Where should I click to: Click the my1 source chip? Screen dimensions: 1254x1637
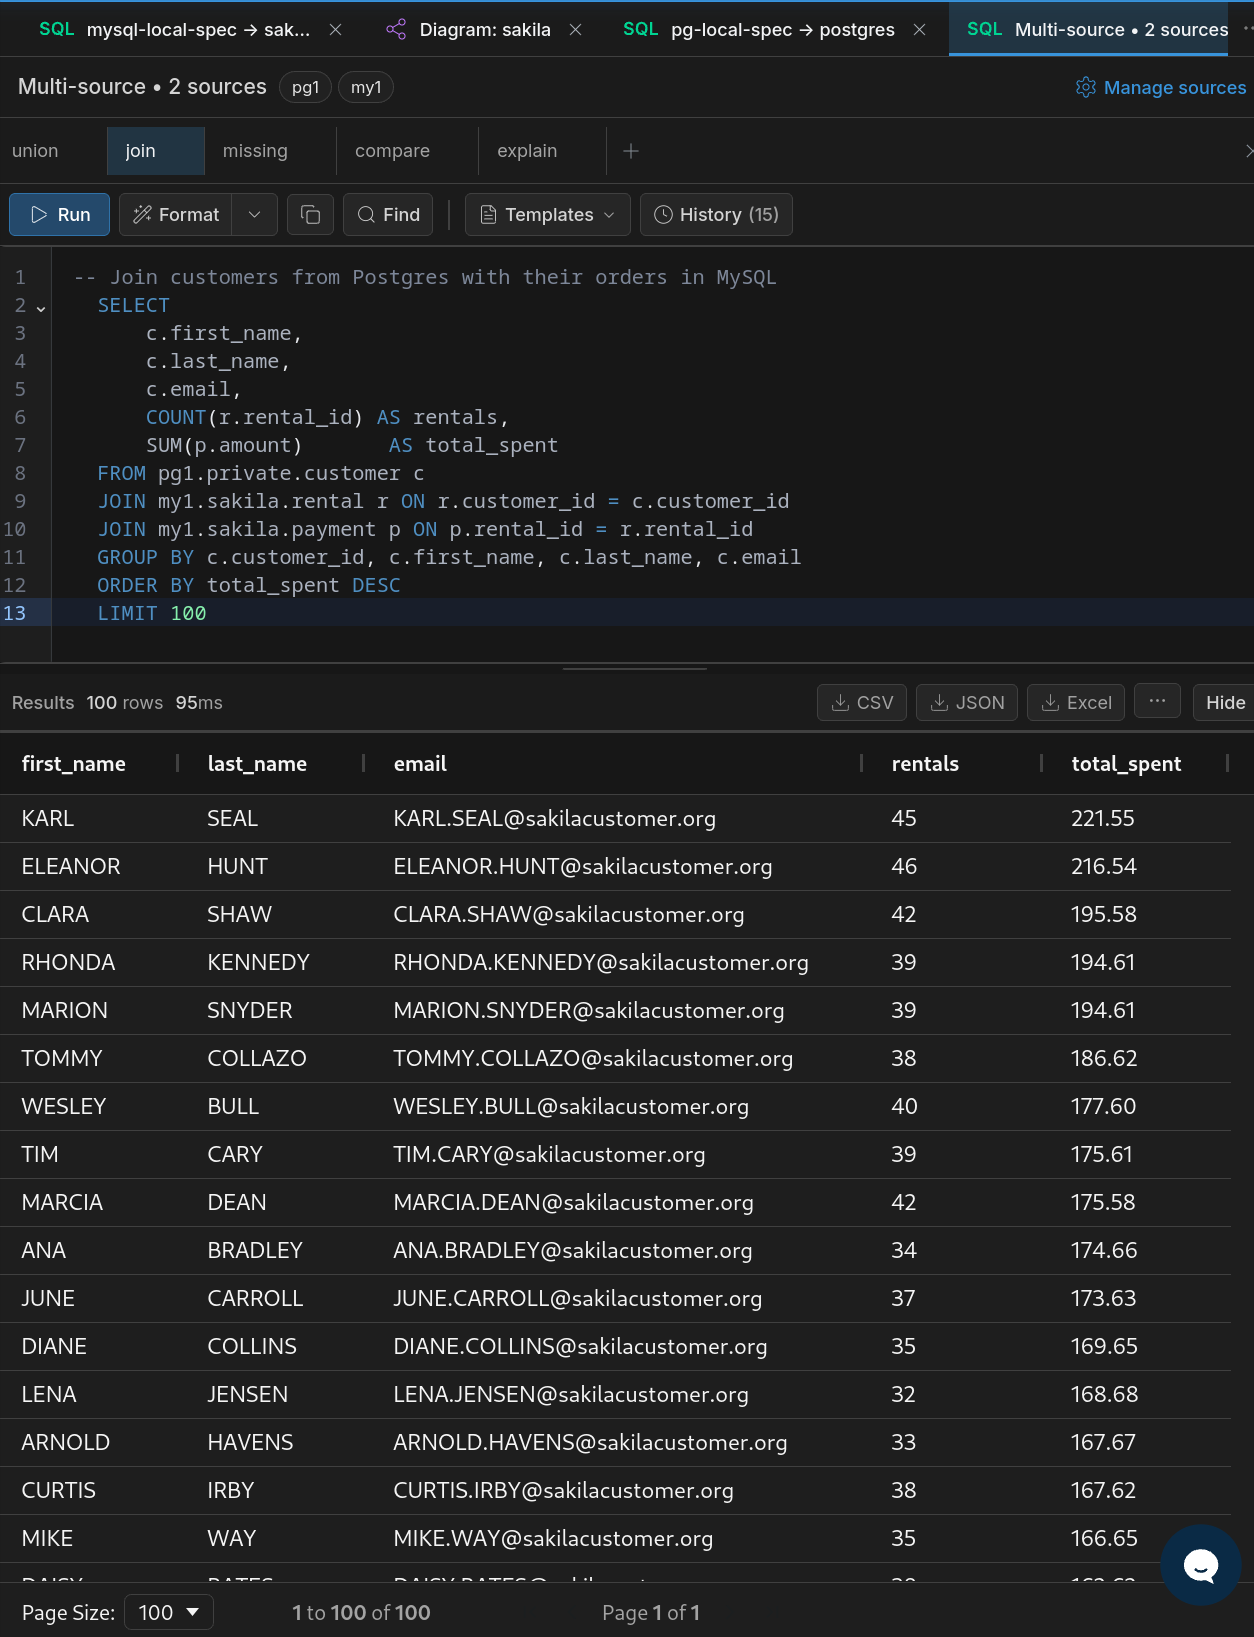[366, 87]
